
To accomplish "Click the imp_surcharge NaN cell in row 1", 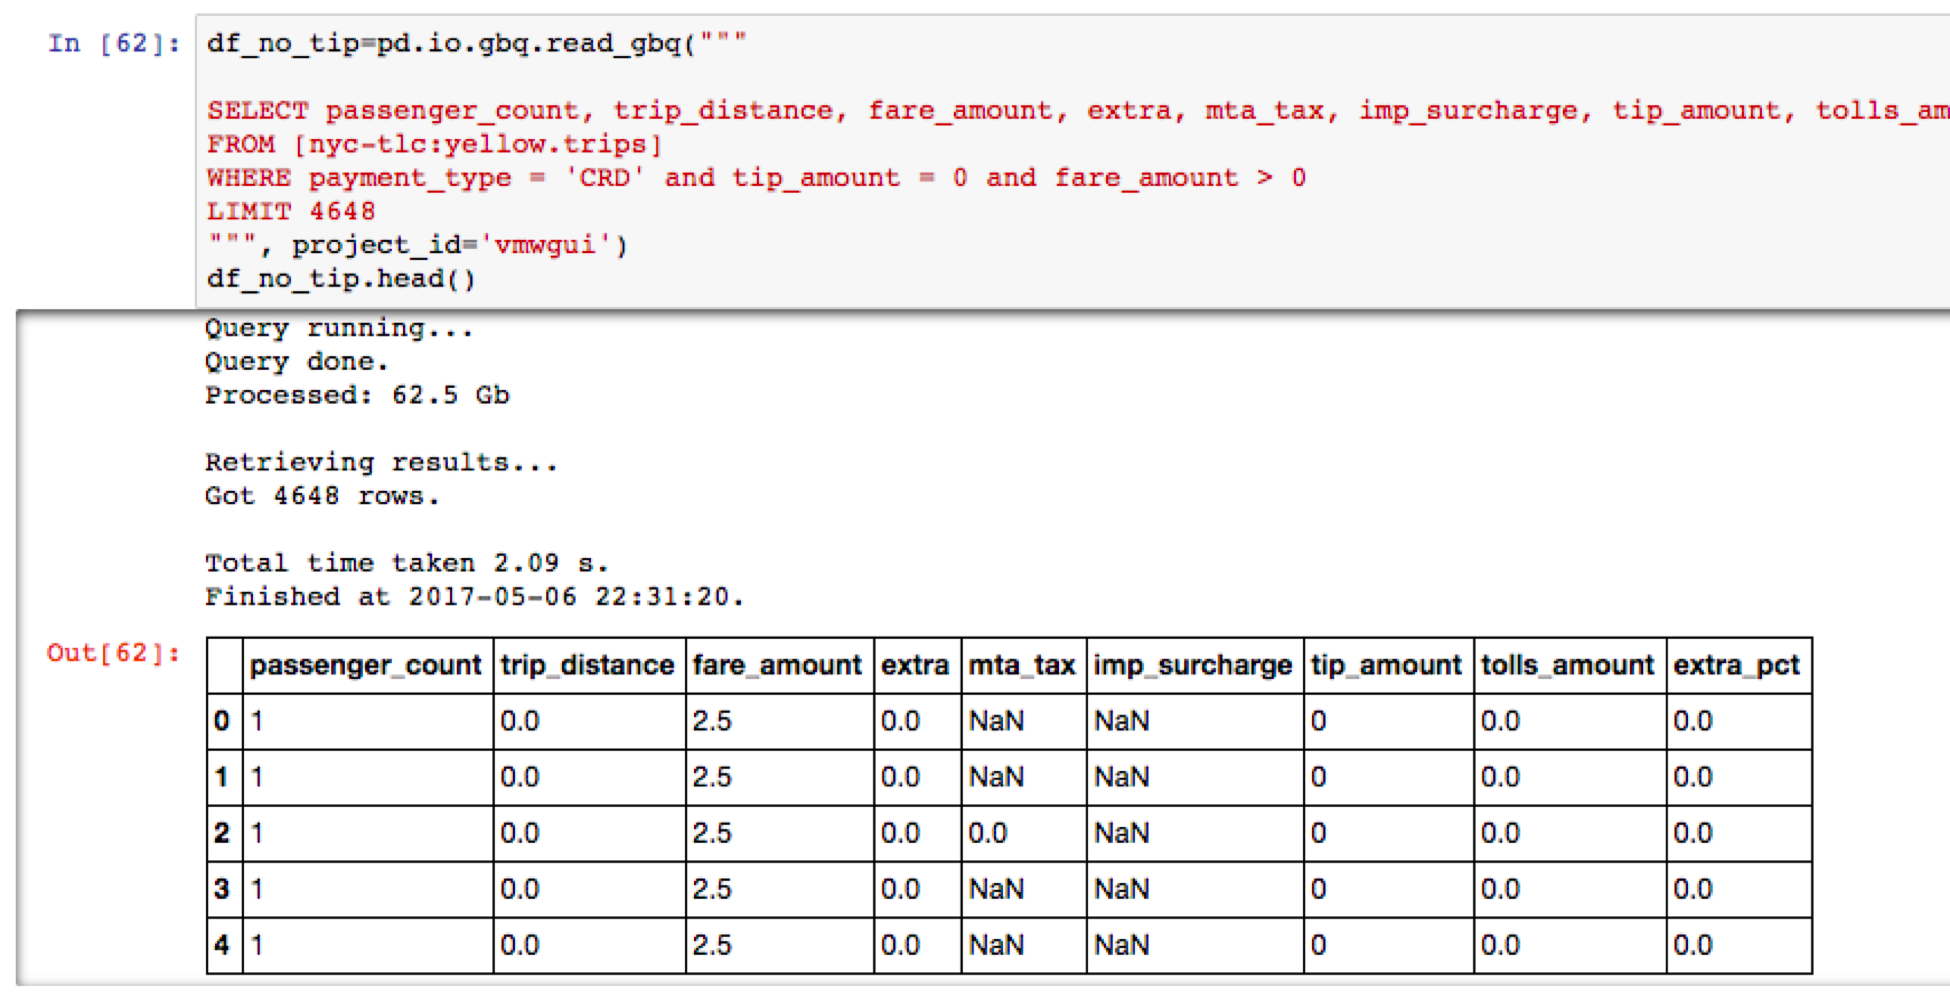I will pyautogui.click(x=1194, y=777).
